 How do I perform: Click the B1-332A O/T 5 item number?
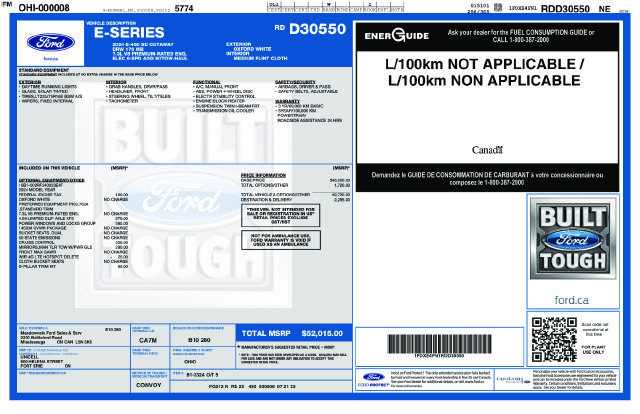[x=202, y=374]
